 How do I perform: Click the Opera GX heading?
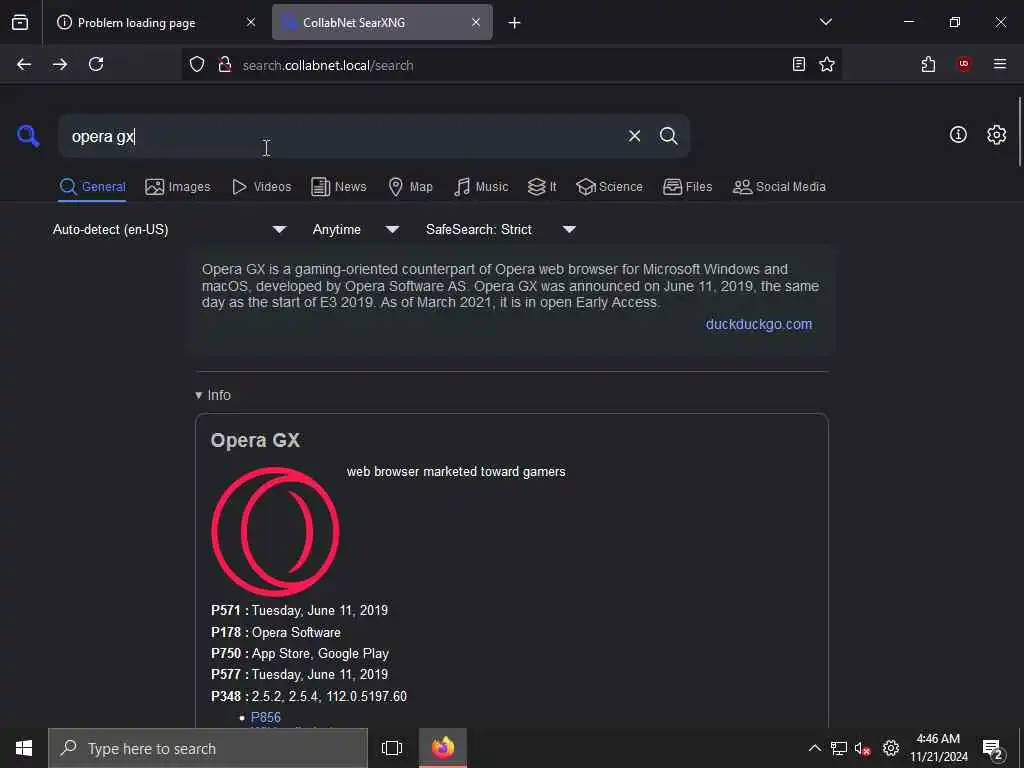click(x=255, y=440)
